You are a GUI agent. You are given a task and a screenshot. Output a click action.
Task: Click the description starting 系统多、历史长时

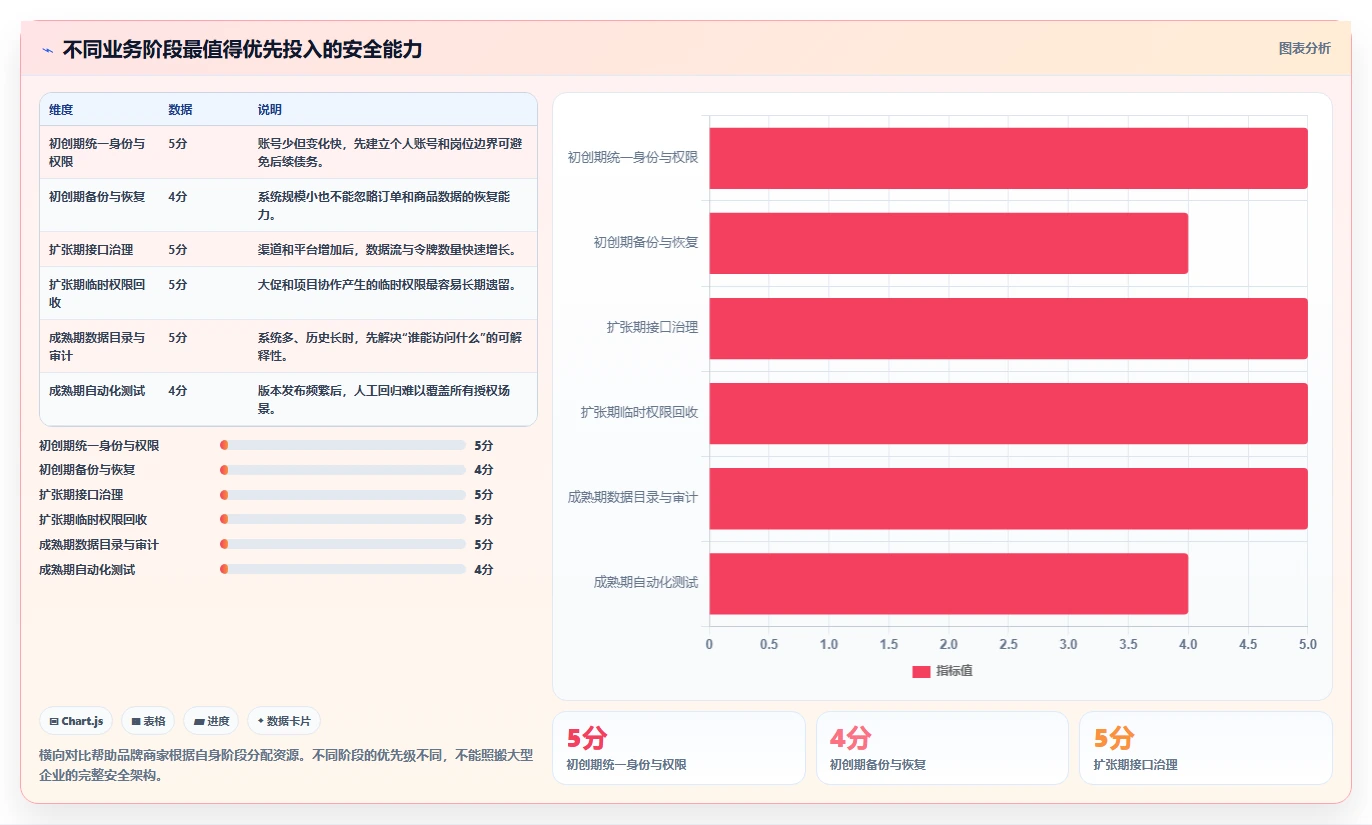[390, 346]
